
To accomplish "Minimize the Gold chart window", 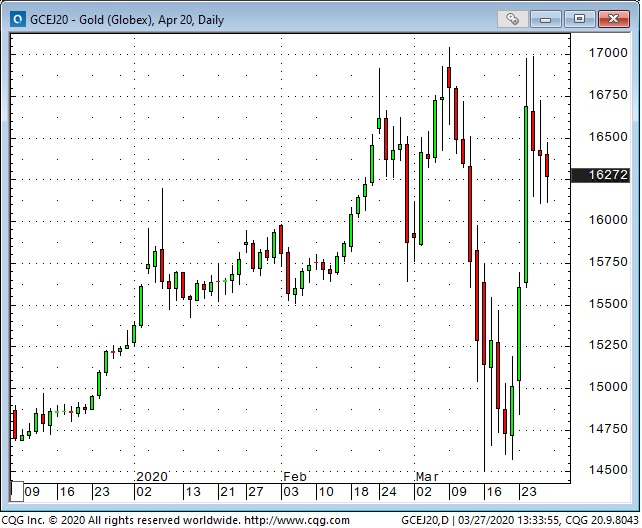I will coord(545,19).
